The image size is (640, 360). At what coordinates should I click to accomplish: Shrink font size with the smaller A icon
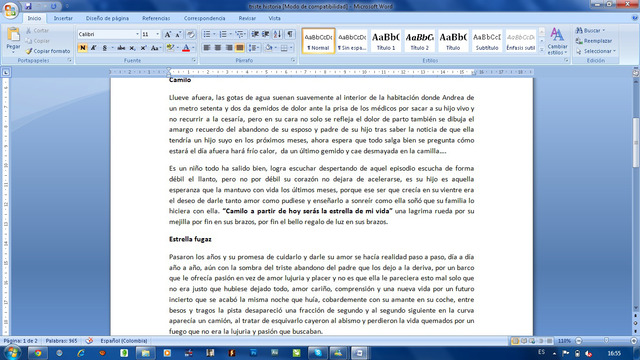(x=178, y=35)
